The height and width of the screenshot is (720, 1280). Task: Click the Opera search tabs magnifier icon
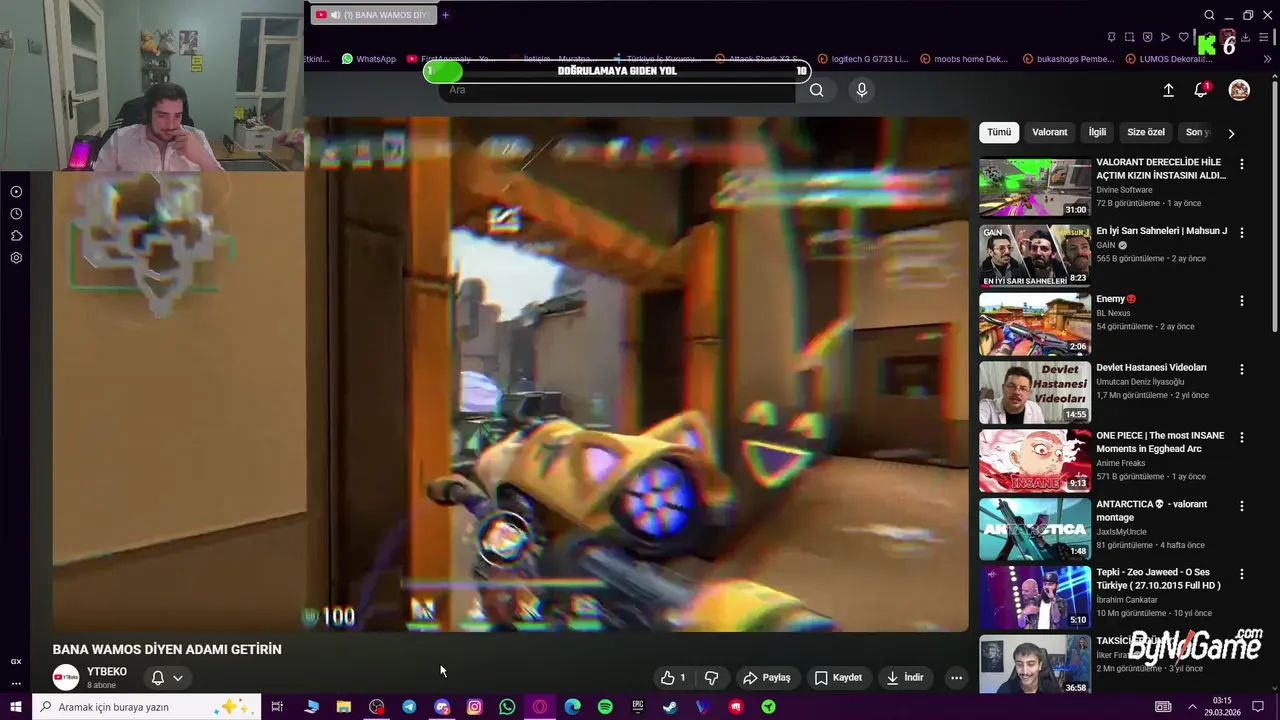coord(1209,15)
